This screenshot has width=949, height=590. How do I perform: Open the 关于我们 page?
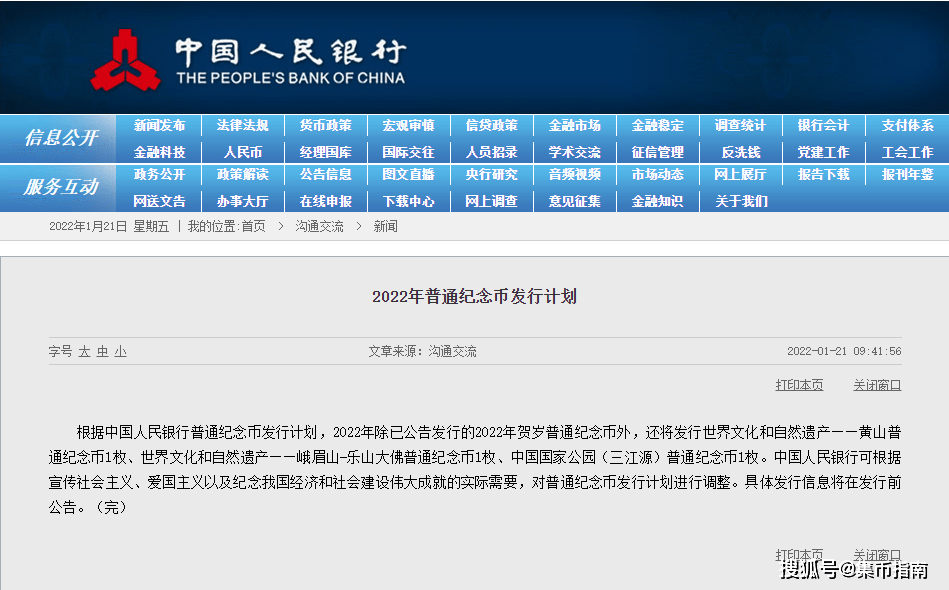pos(740,201)
